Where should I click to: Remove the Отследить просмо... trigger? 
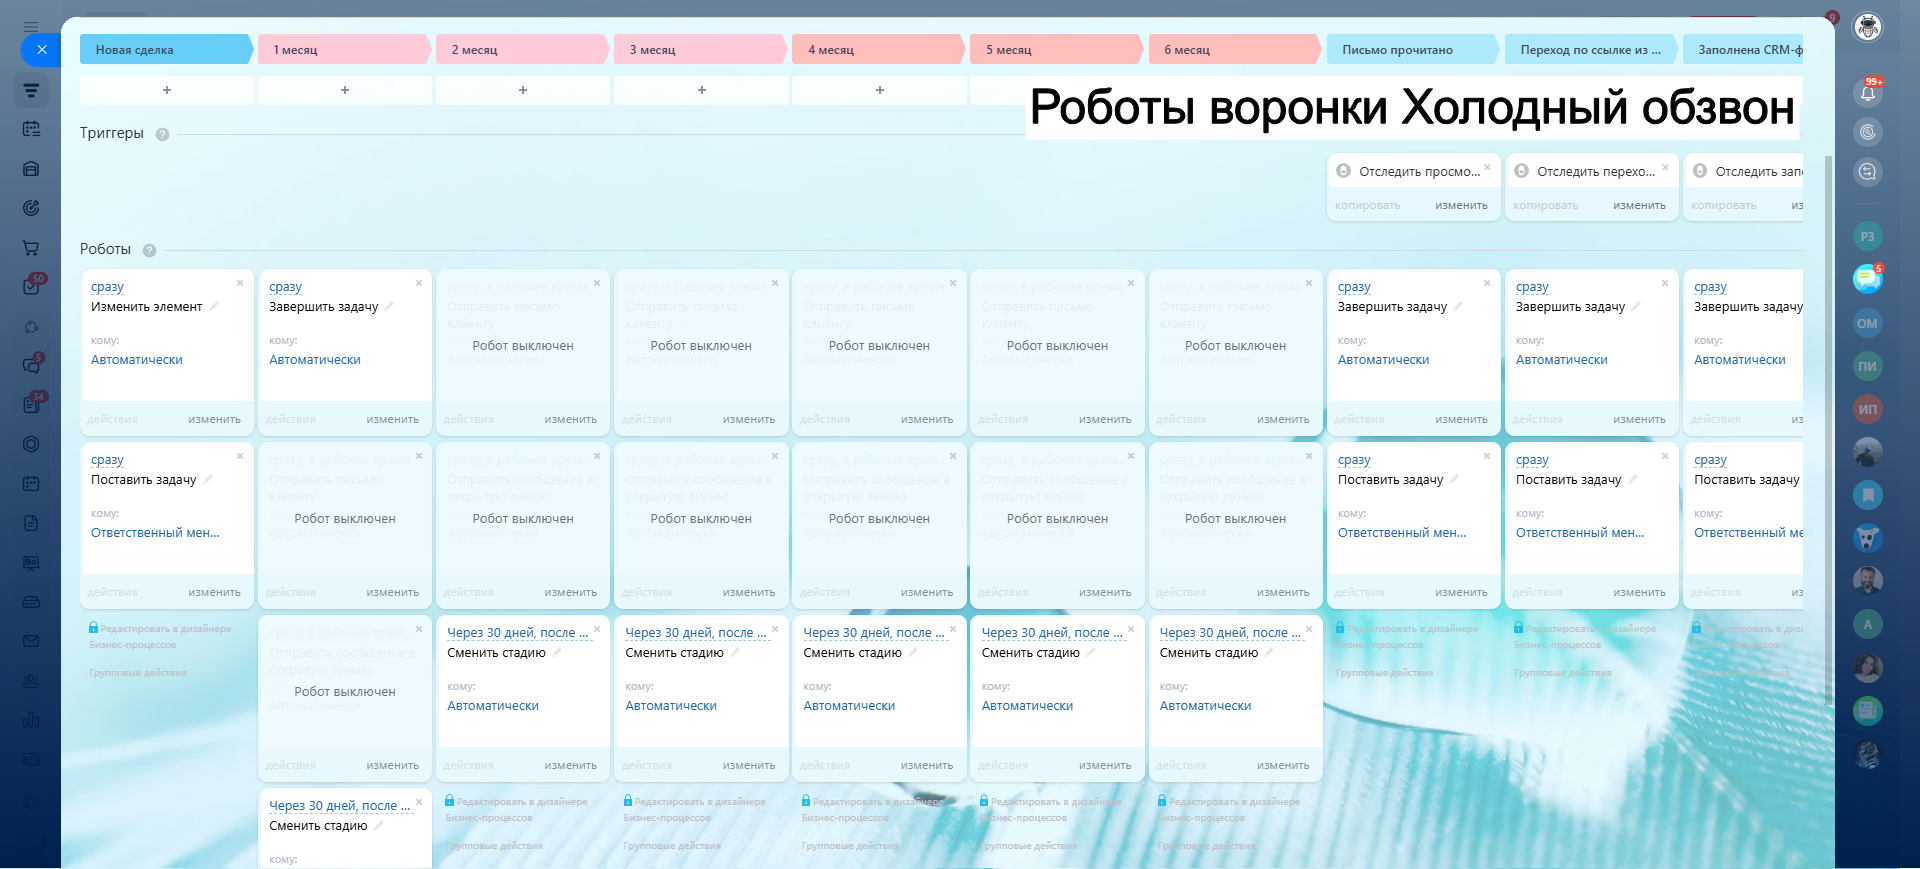[x=1487, y=167]
